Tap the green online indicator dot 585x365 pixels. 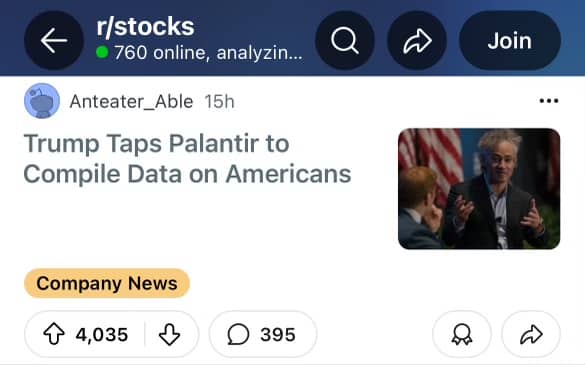point(102,52)
